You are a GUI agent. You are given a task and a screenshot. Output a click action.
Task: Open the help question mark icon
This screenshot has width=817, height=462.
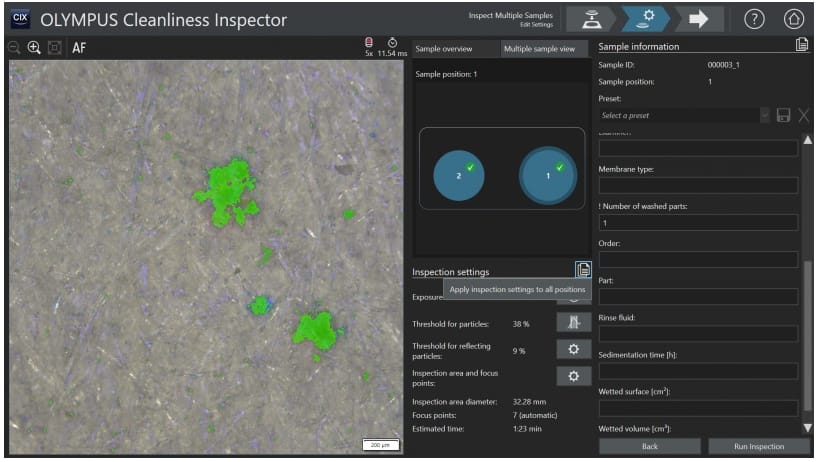(754, 19)
